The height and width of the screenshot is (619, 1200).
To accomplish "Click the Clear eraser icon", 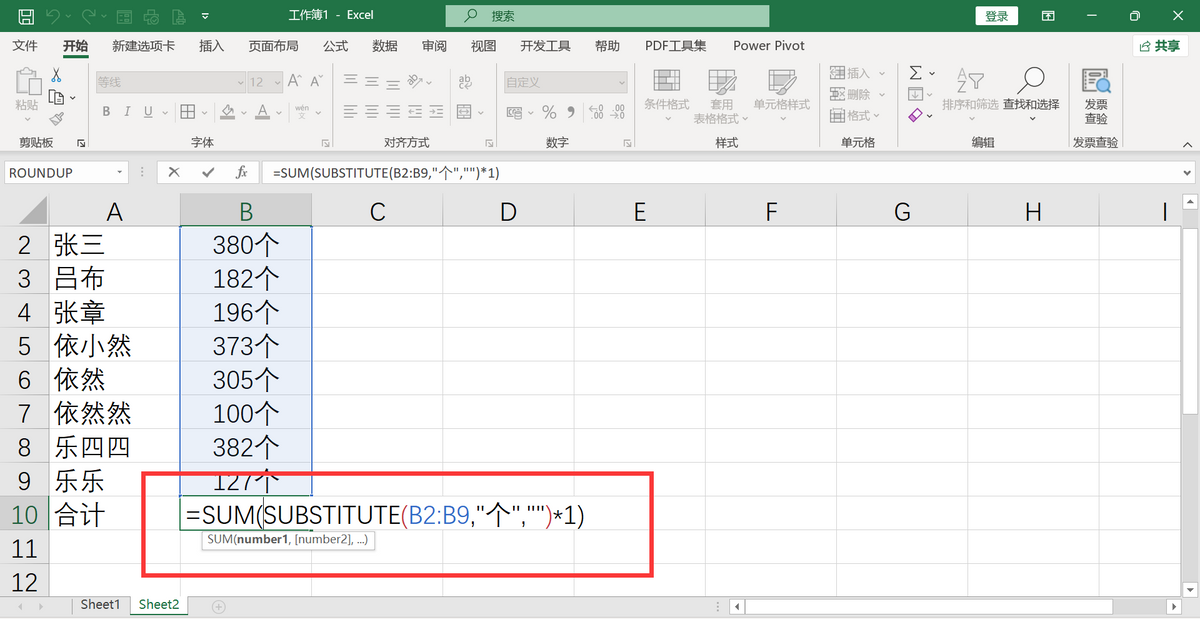I will tap(915, 115).
